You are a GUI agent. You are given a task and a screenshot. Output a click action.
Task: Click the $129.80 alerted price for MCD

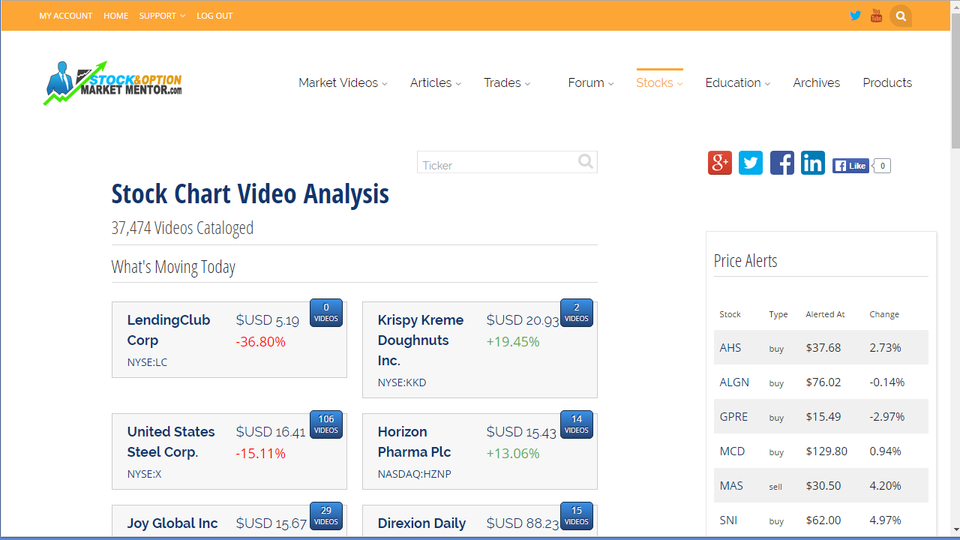pos(827,451)
